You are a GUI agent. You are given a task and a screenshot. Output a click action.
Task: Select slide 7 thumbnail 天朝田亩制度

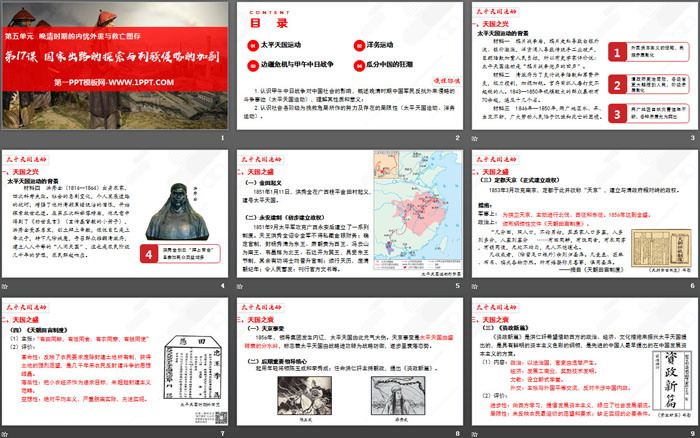(115, 361)
